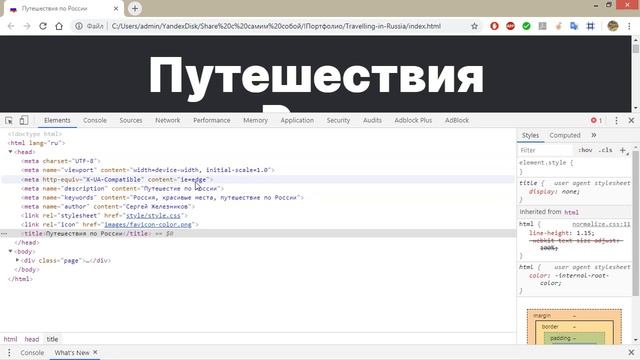Viewport: 640px width, 360px height.
Task: View site information icon in address bar
Action: (78, 26)
